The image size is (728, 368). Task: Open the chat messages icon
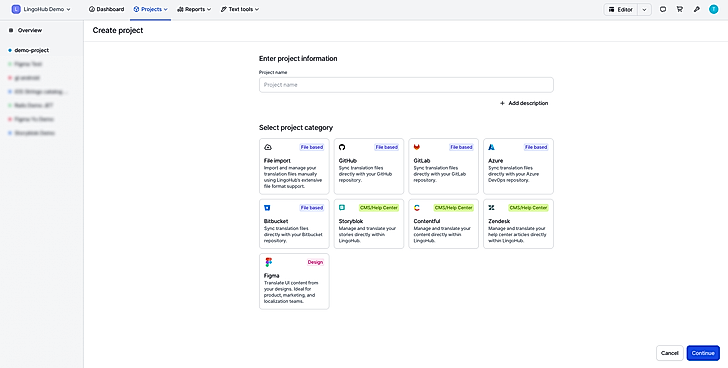pyautogui.click(x=663, y=9)
